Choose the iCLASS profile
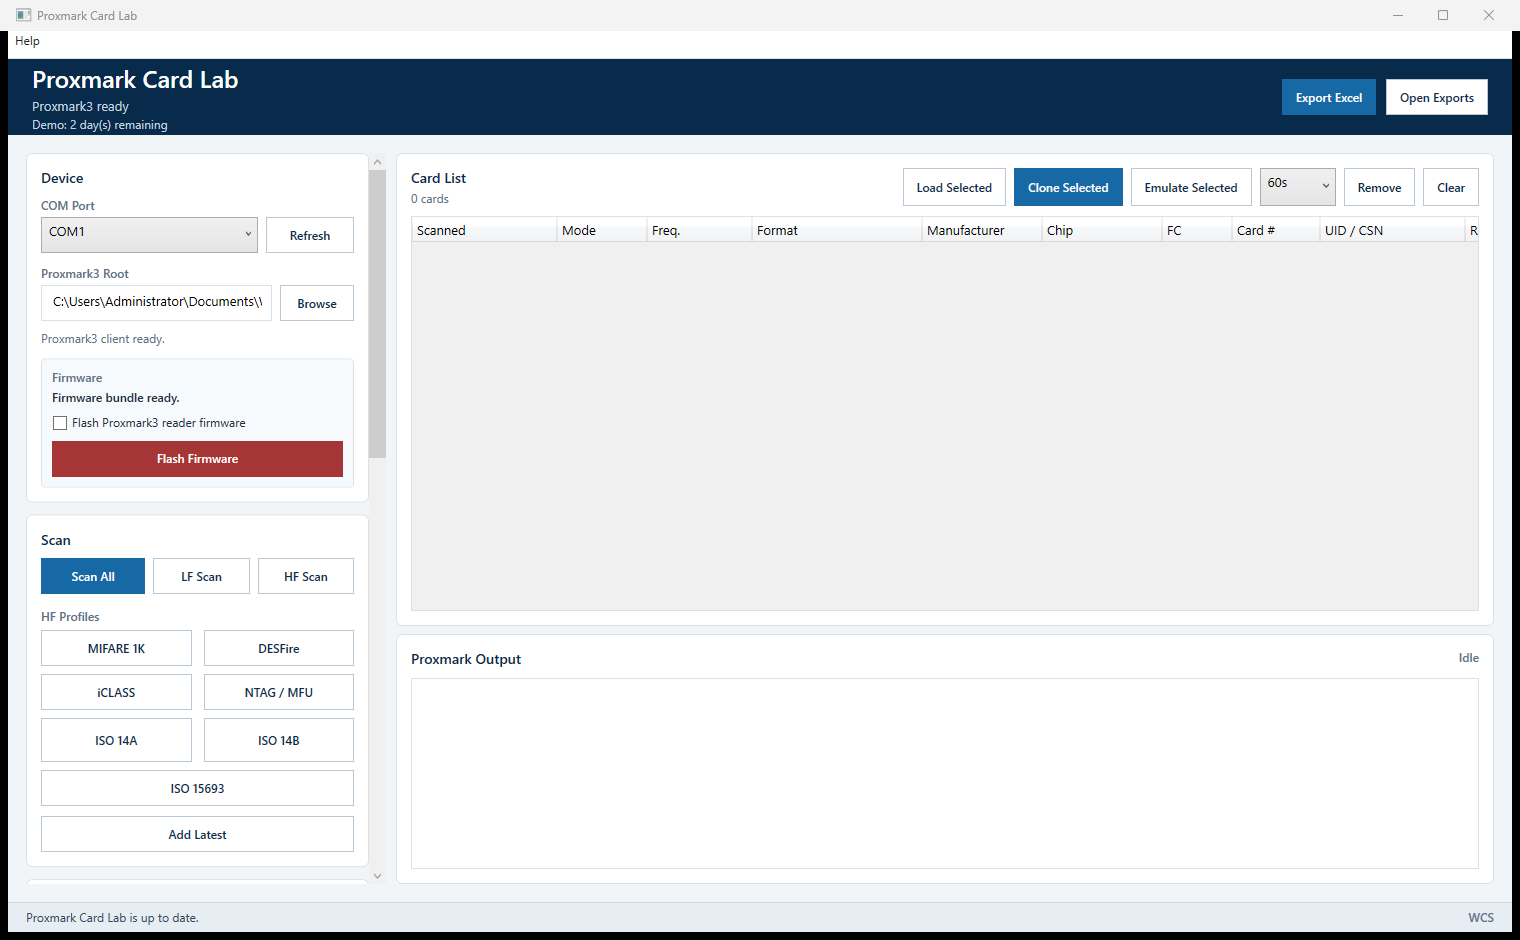Screen dimensions: 1520x940 pyautogui.click(x=116, y=692)
